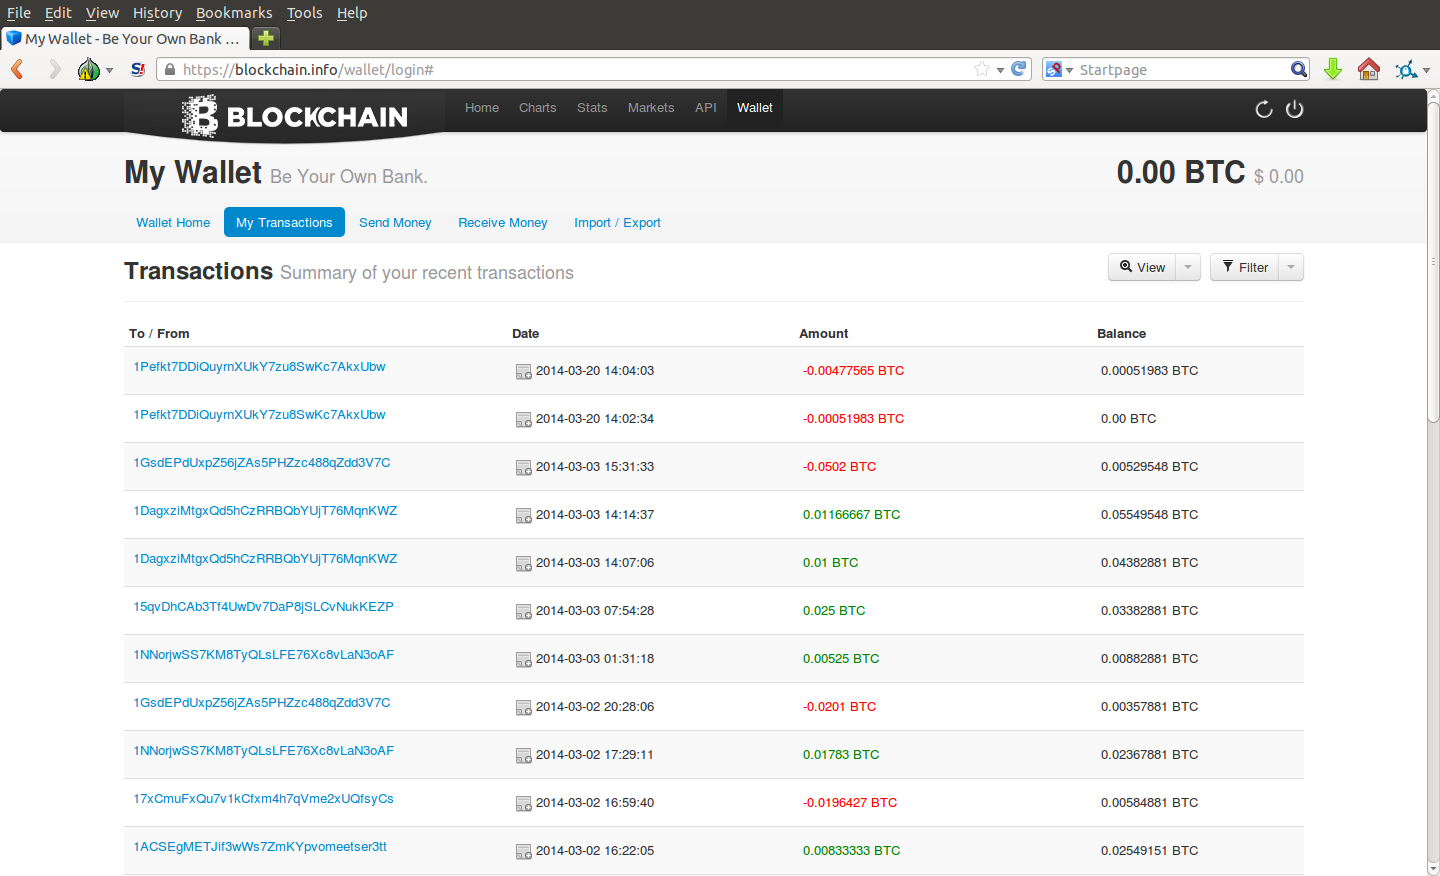This screenshot has height=876, width=1440.
Task: Open the search engine selector dropdown
Action: point(1069,70)
